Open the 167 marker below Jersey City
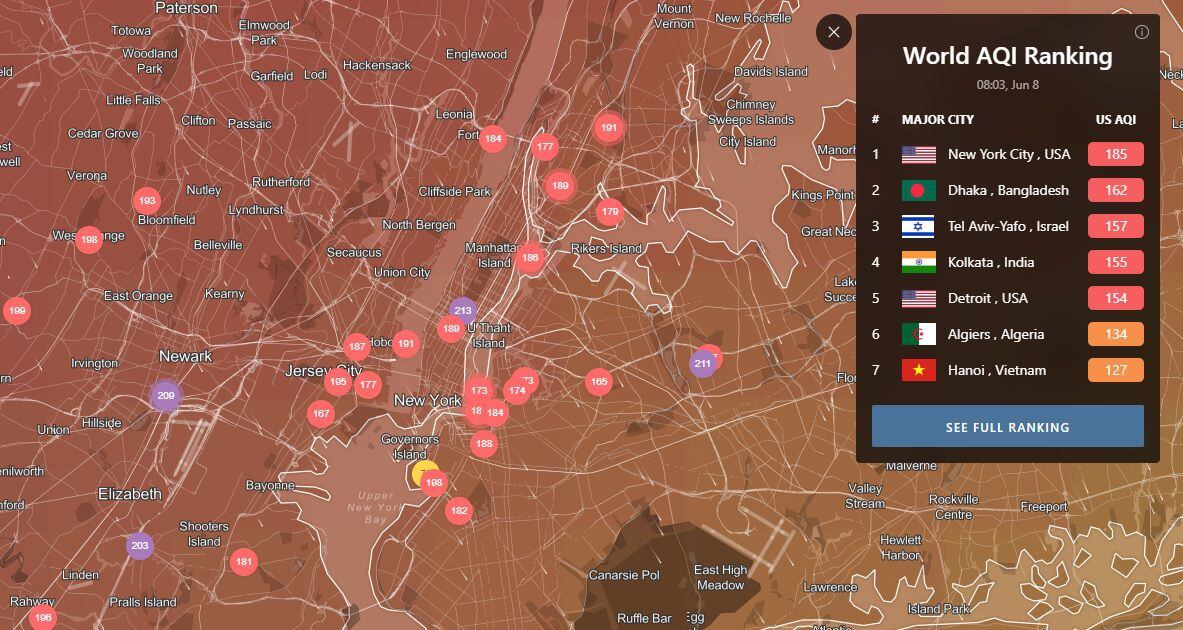This screenshot has height=630, width=1183. click(x=320, y=414)
